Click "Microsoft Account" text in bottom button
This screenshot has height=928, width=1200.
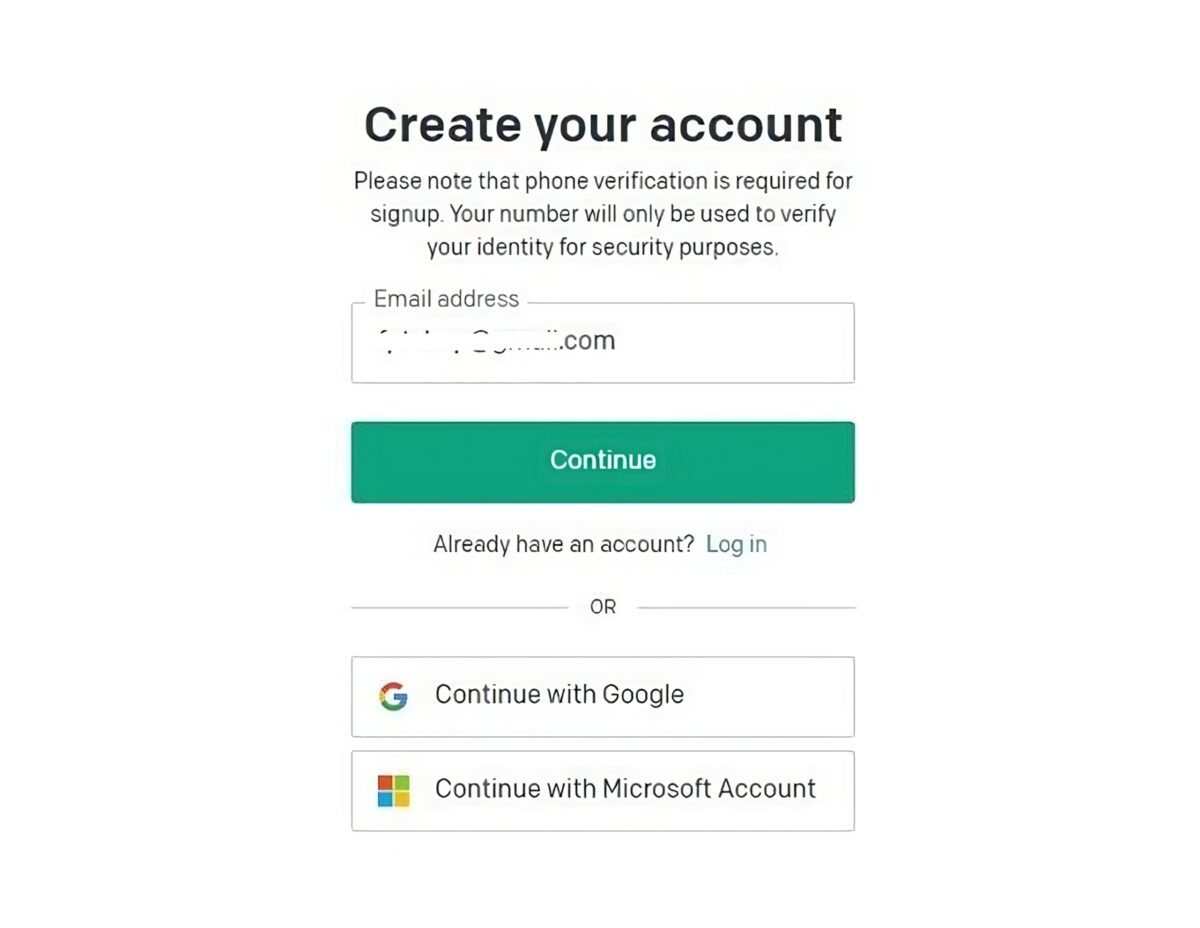tap(709, 788)
